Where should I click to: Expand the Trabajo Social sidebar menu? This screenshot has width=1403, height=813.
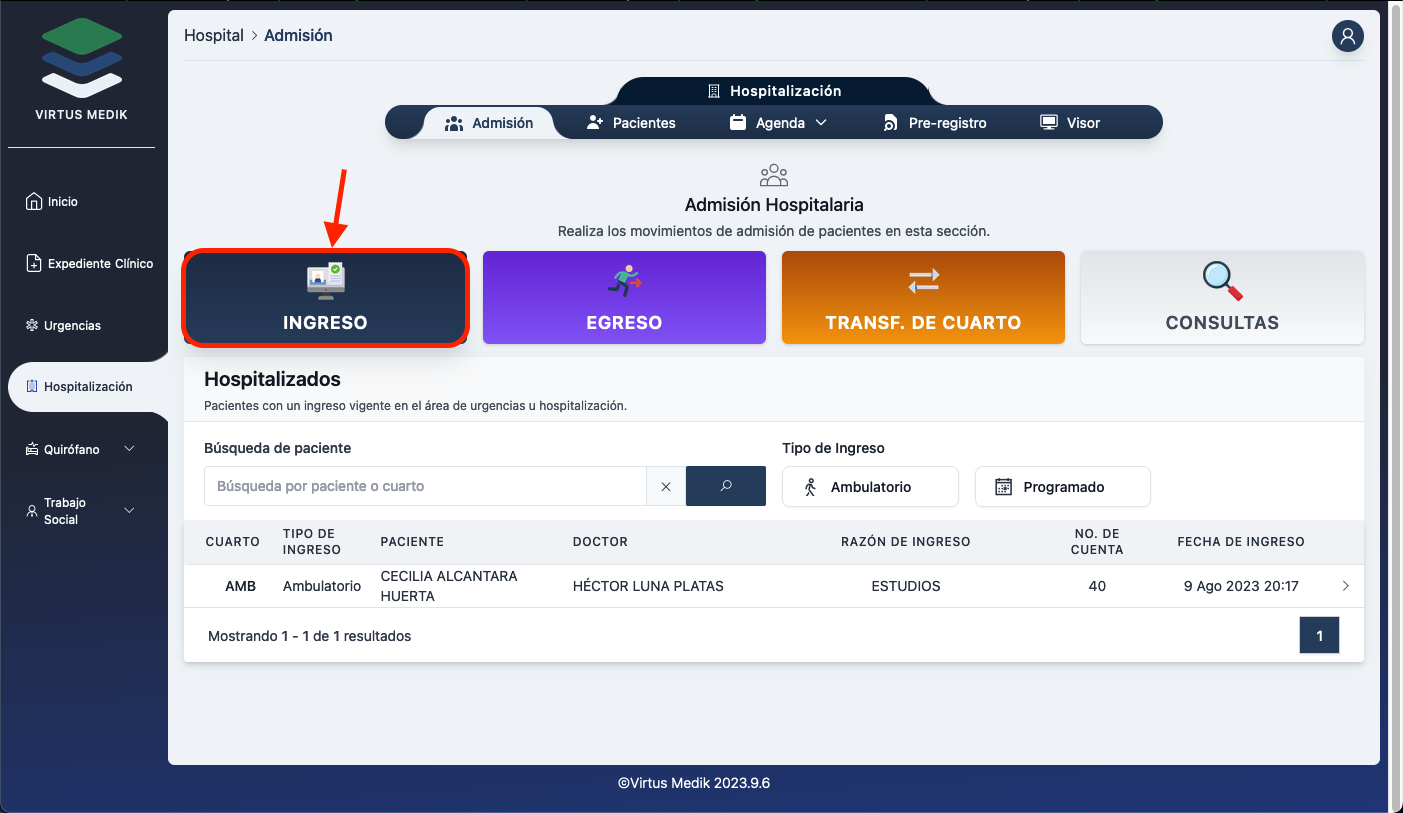coord(82,511)
